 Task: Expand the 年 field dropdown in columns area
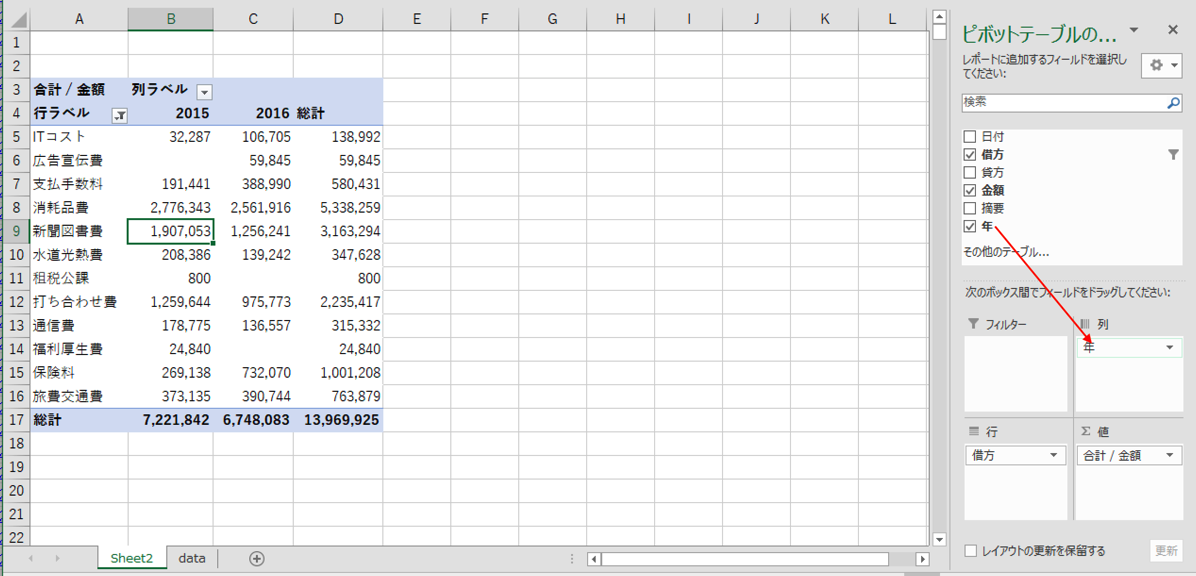[x=1169, y=348]
